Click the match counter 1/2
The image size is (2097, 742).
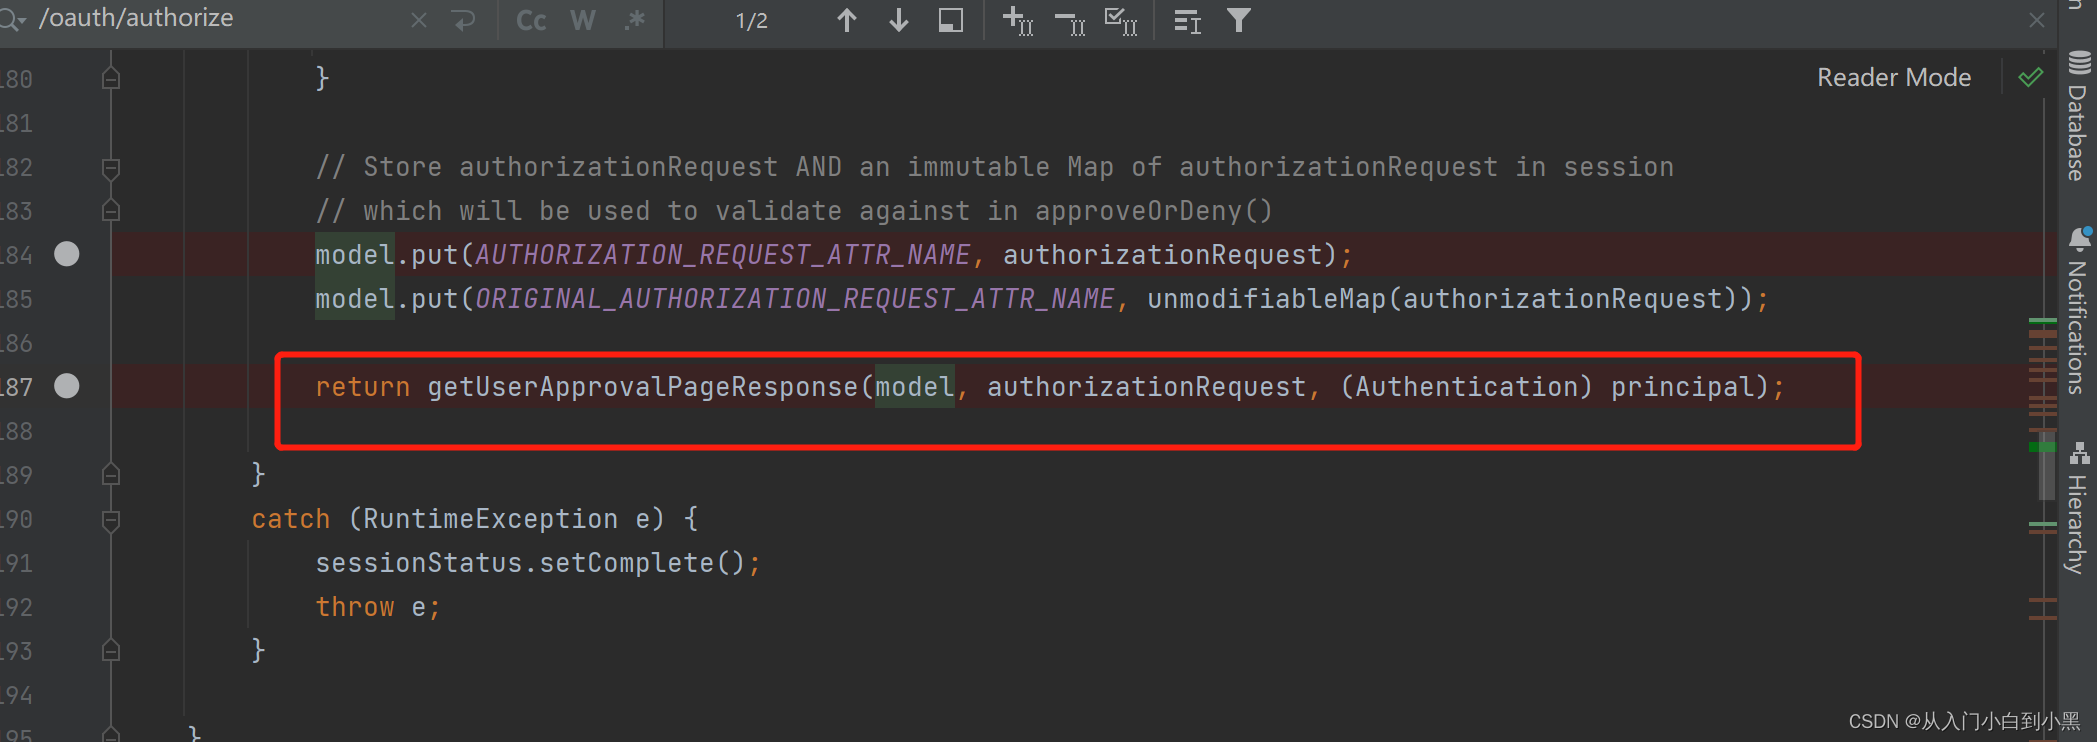tap(752, 21)
